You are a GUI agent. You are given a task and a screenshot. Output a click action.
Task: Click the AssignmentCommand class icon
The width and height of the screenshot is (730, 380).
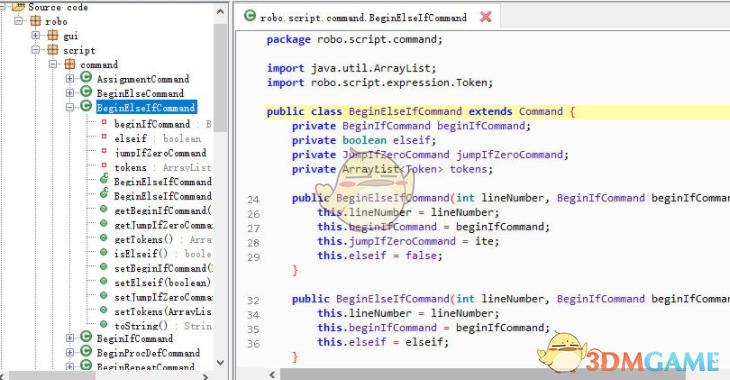click(86, 77)
